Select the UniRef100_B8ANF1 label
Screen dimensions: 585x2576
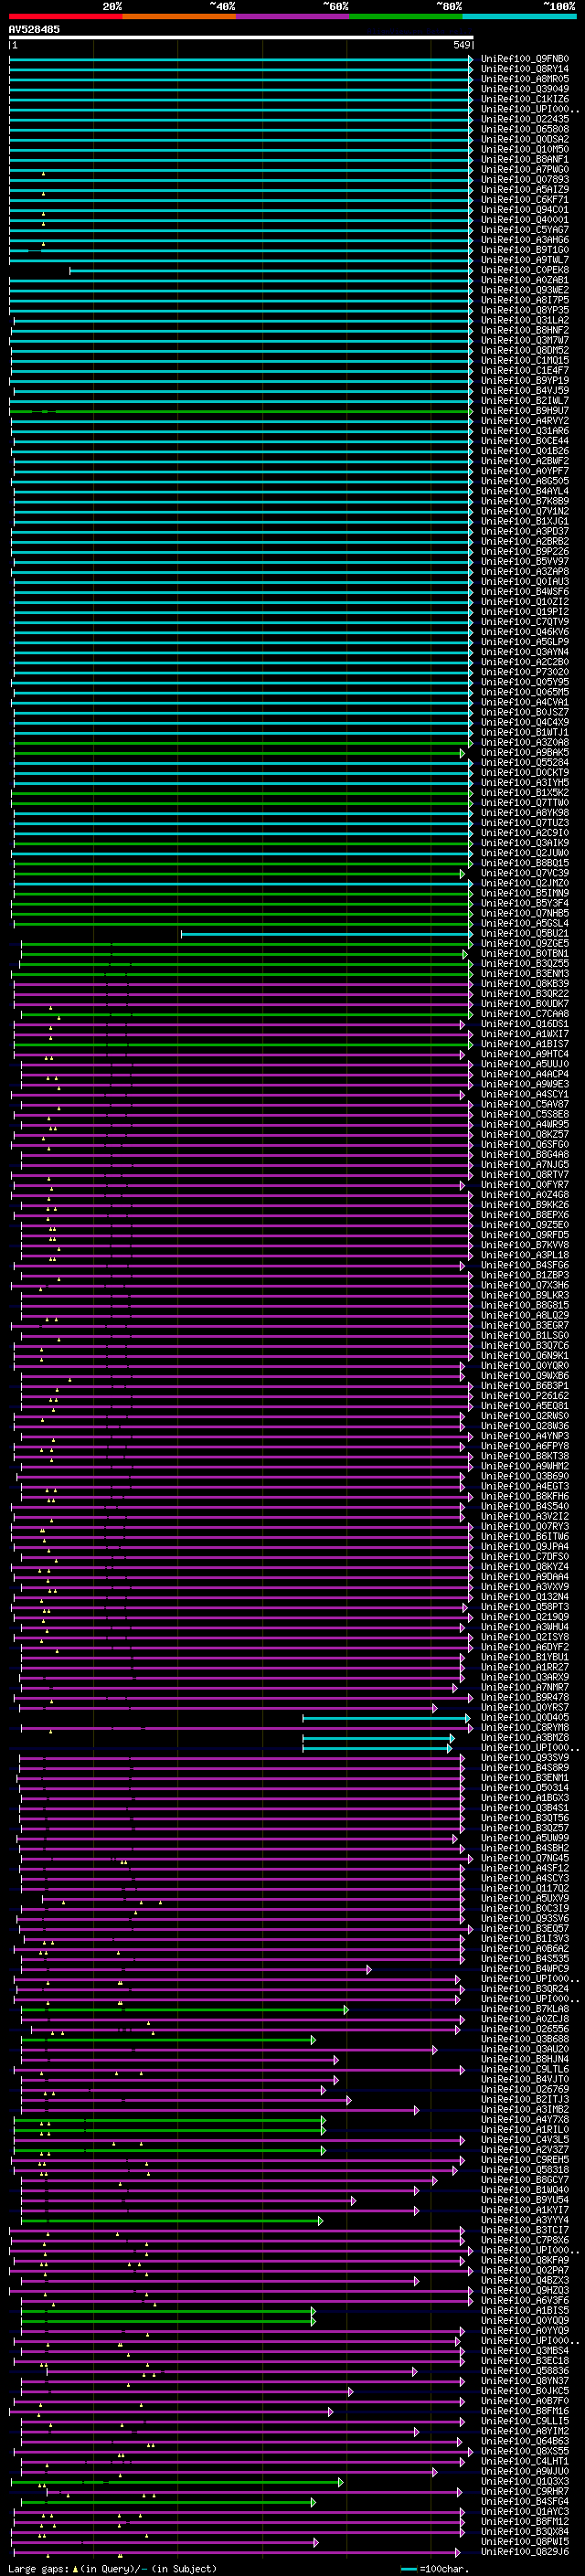(x=525, y=159)
